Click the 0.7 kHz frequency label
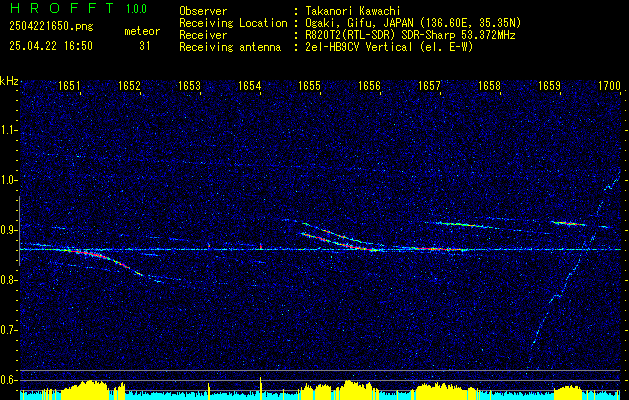This screenshot has width=629, height=400. coord(9,330)
